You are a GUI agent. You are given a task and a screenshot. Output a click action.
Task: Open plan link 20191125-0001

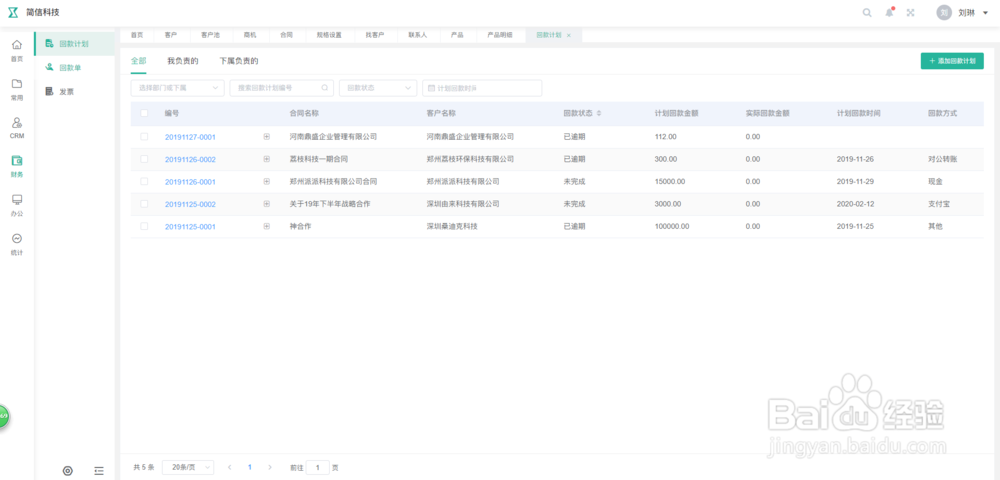click(190, 226)
